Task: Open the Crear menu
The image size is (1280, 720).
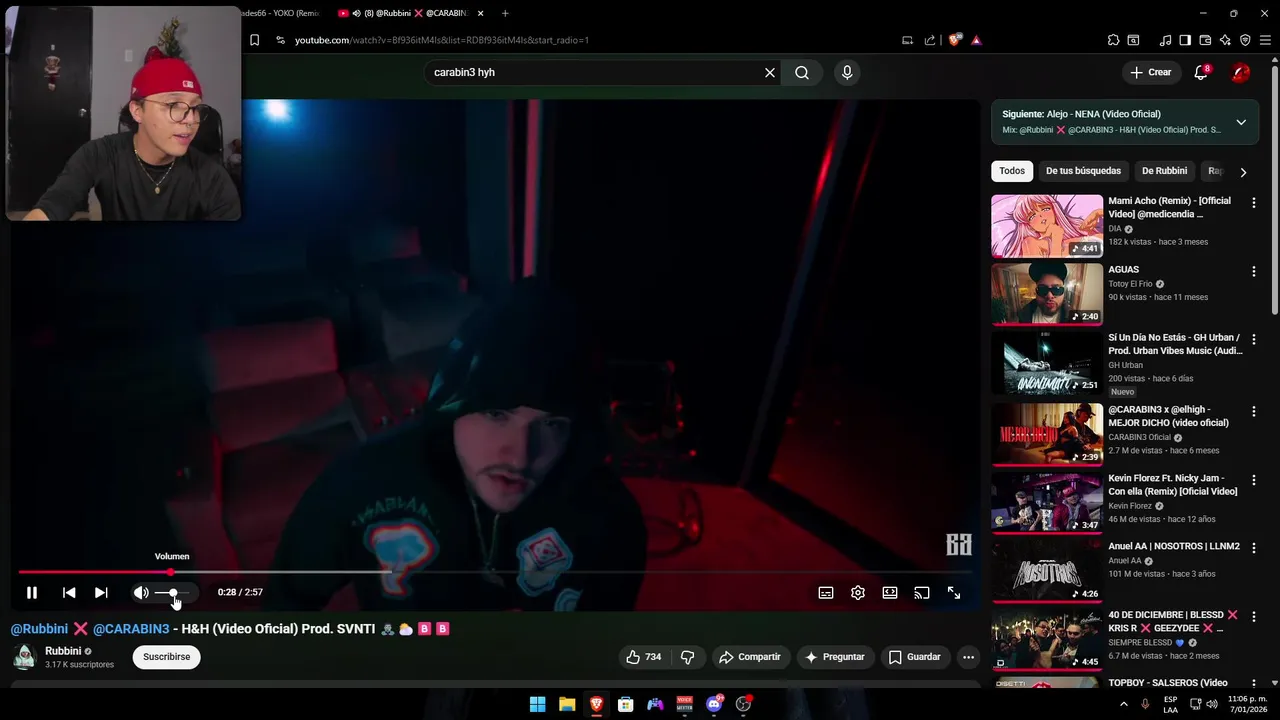Action: pos(1151,72)
